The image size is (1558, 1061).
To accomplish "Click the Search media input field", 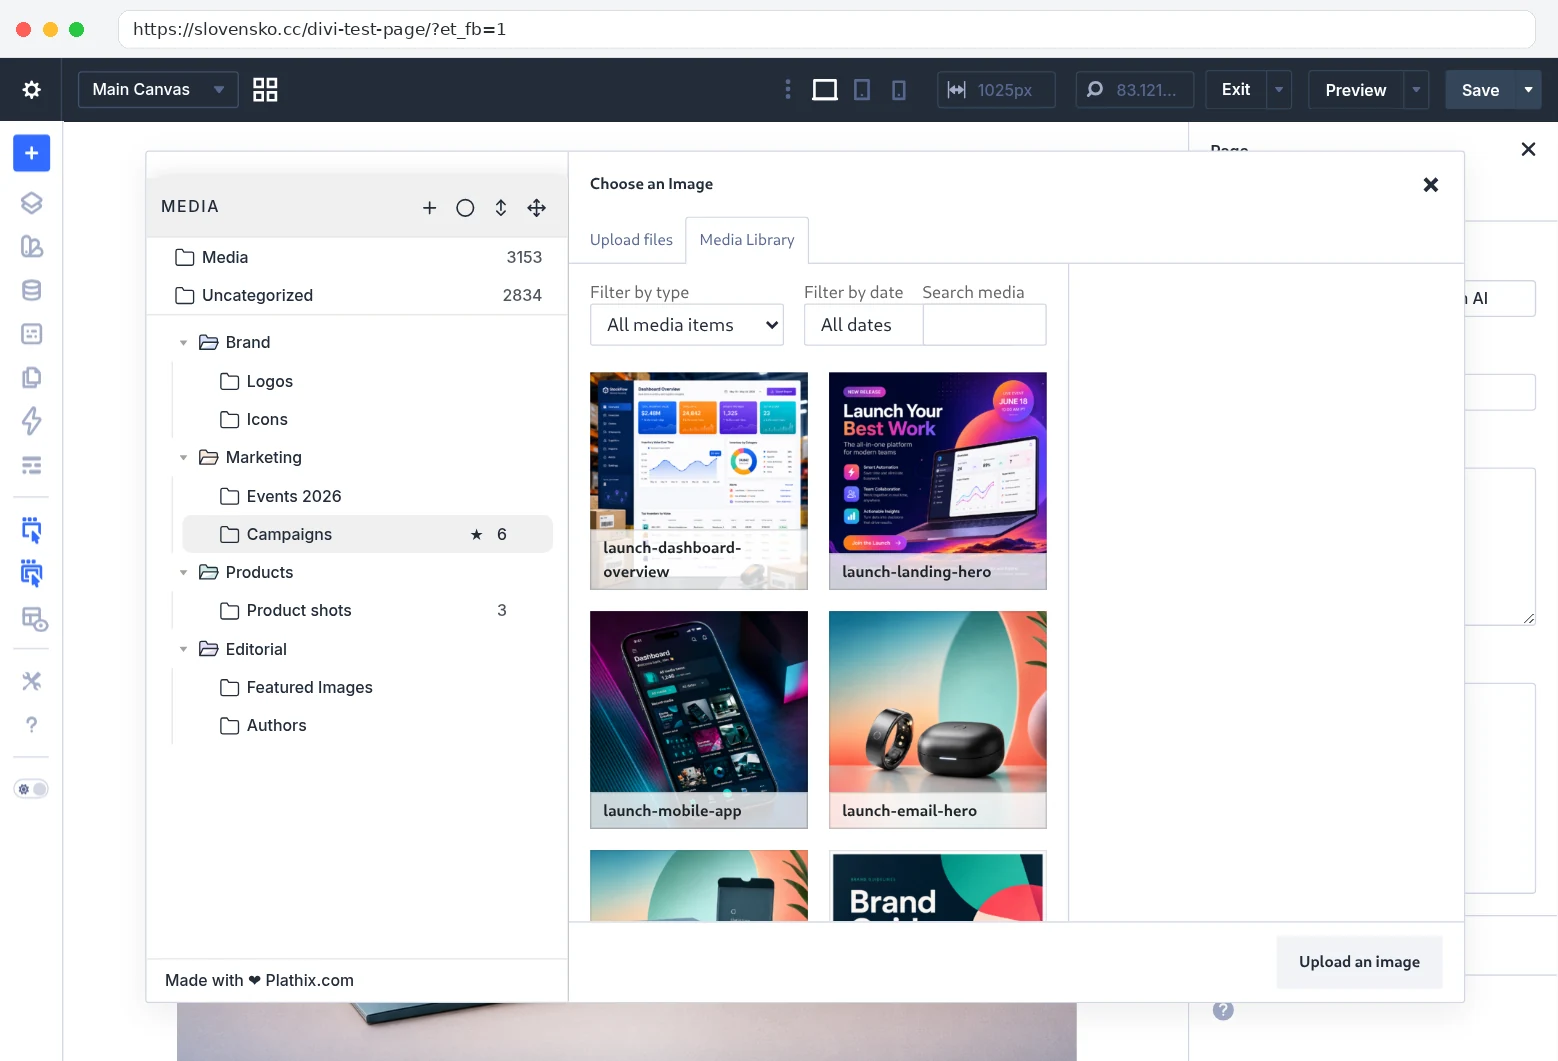I will [x=984, y=325].
